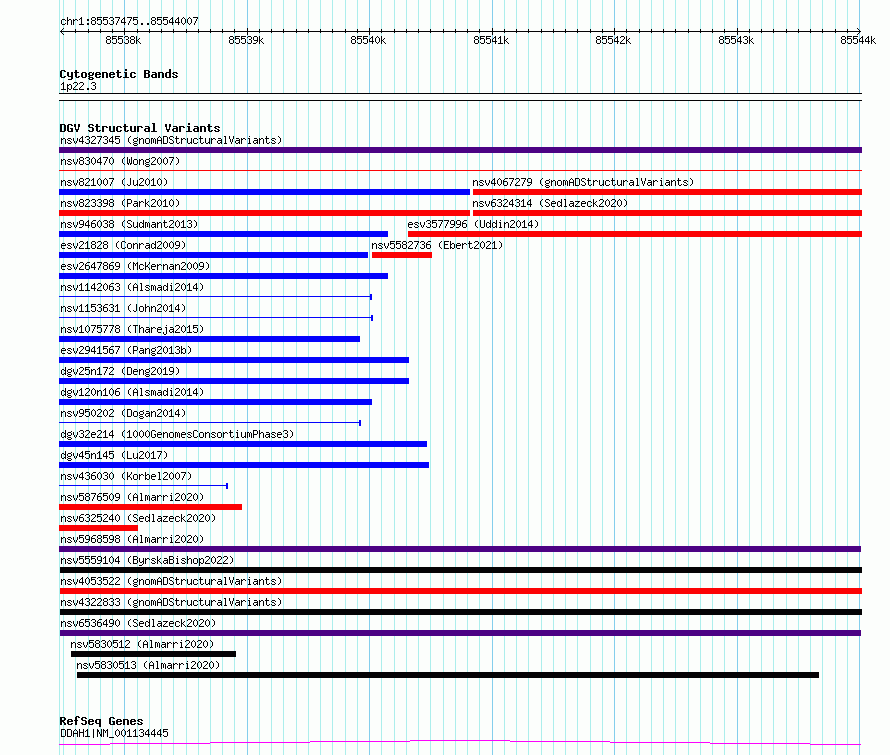The width and height of the screenshot is (890, 755).
Task: Select nsv436030 (Korbel2007) label
Action: click(x=126, y=476)
